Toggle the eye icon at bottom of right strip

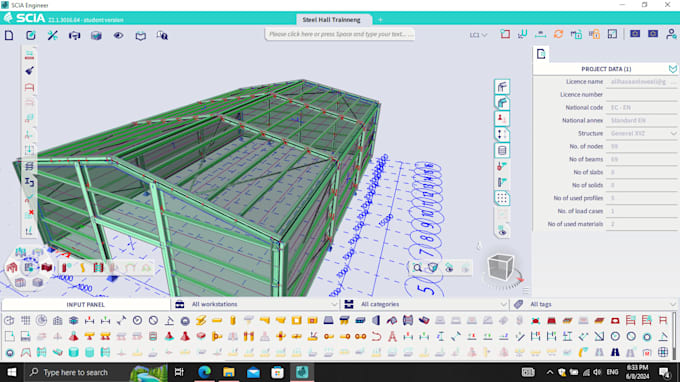pyautogui.click(x=502, y=231)
